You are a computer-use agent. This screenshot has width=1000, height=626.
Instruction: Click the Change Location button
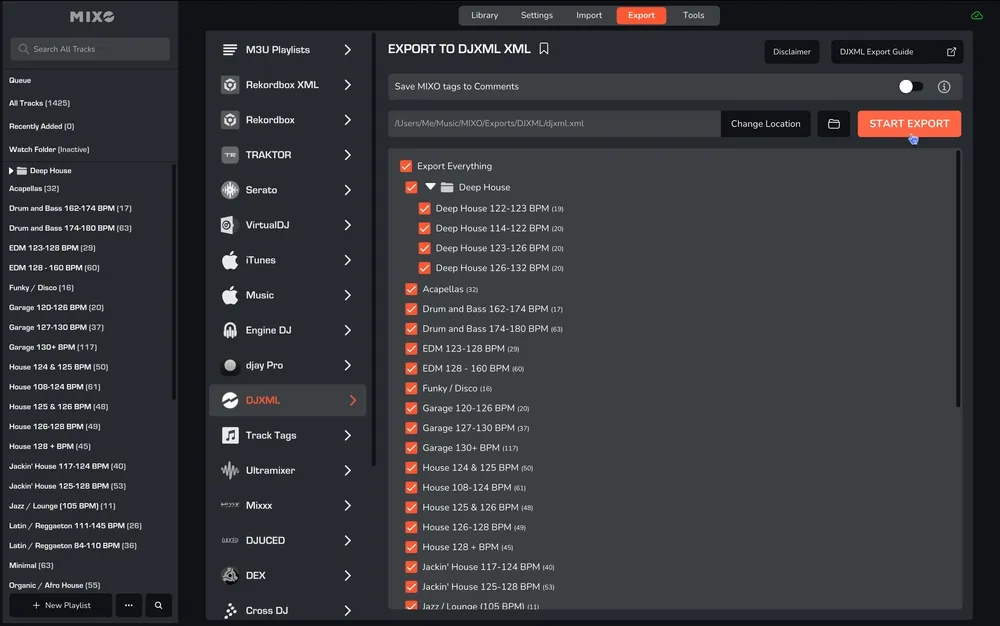coord(765,124)
